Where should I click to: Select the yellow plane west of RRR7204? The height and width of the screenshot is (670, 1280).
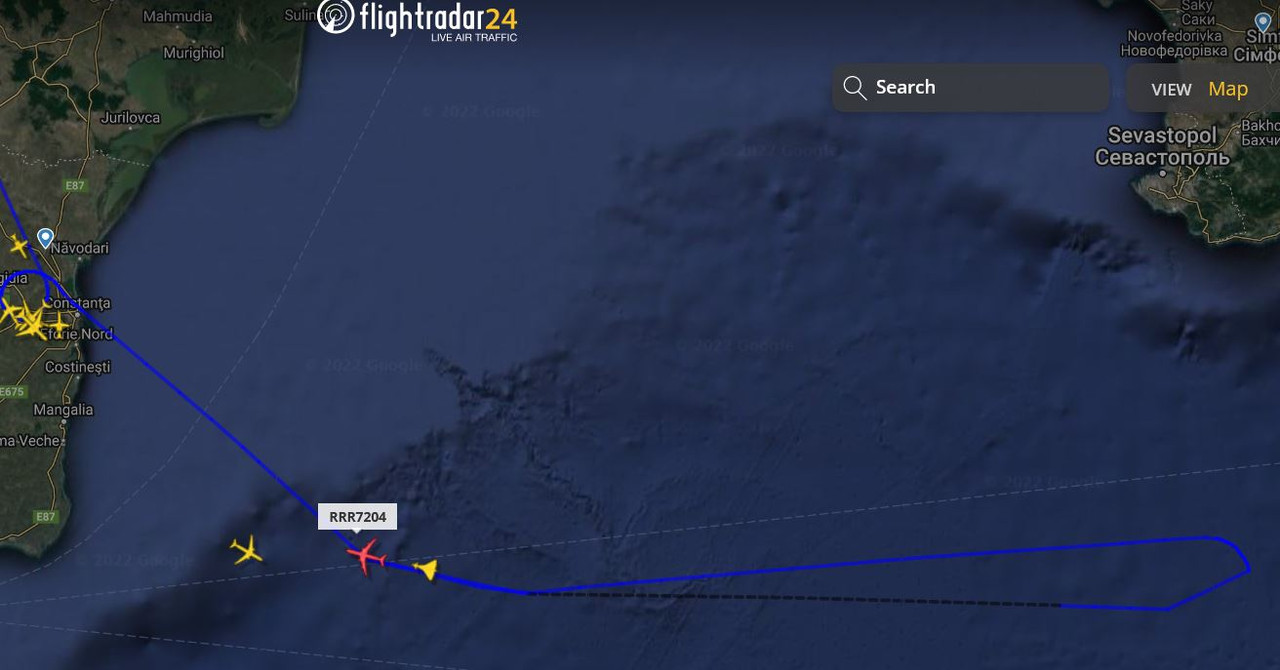pyautogui.click(x=246, y=549)
